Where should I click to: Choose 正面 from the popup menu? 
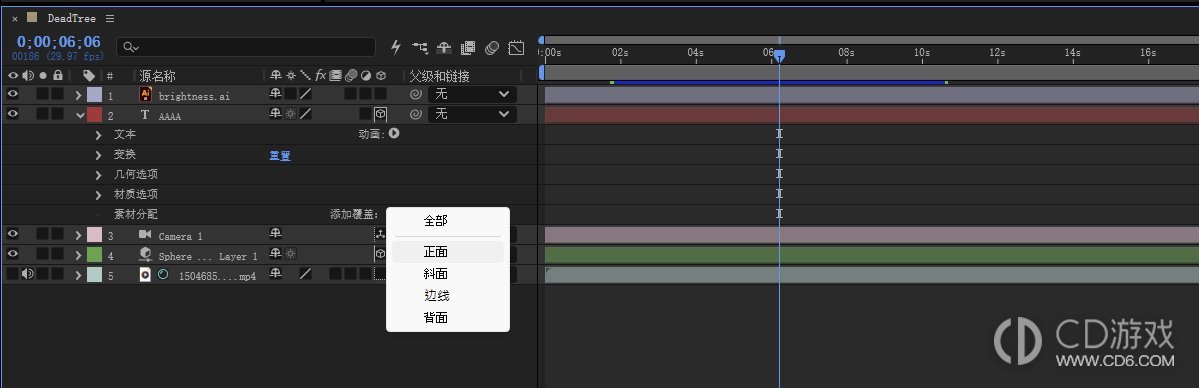[x=447, y=252]
